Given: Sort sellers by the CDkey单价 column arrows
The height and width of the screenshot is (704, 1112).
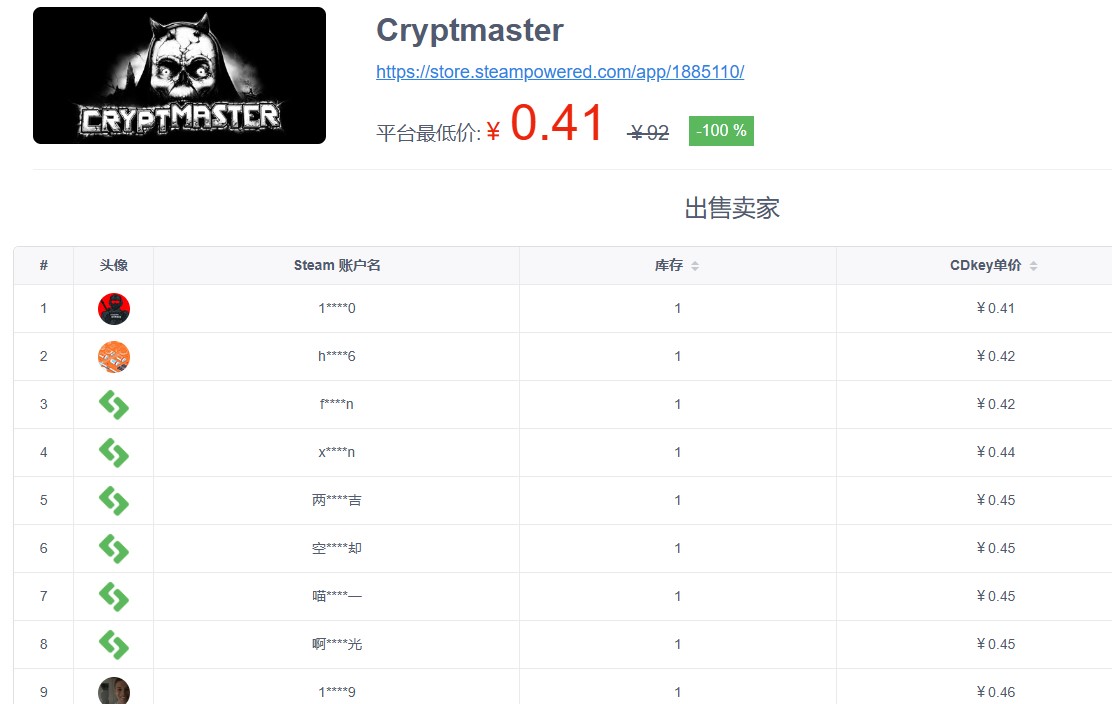Looking at the screenshot, I should pos(1033,266).
